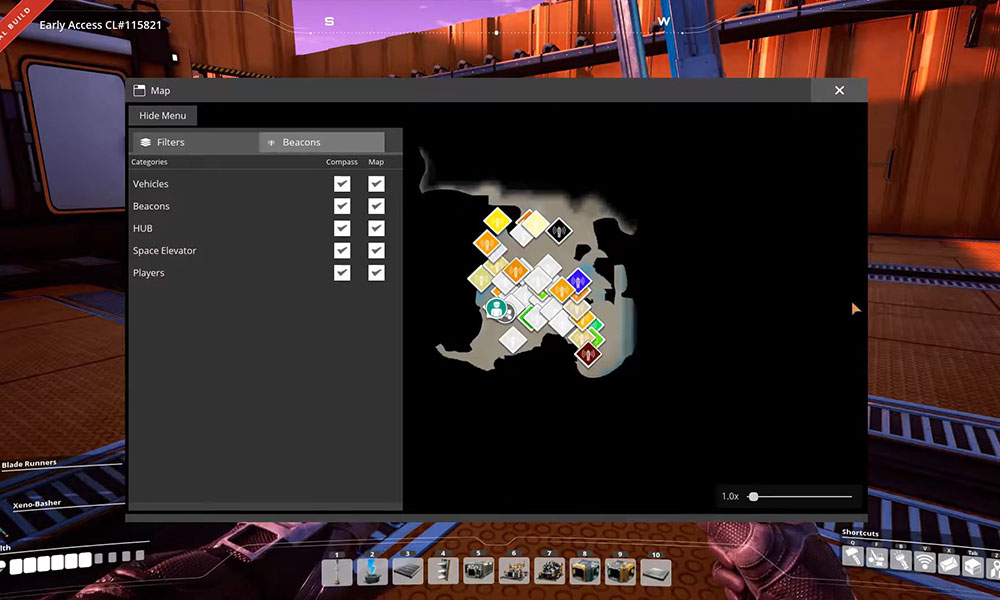
Task: Click the Space Elevator category label
Action: 165,251
